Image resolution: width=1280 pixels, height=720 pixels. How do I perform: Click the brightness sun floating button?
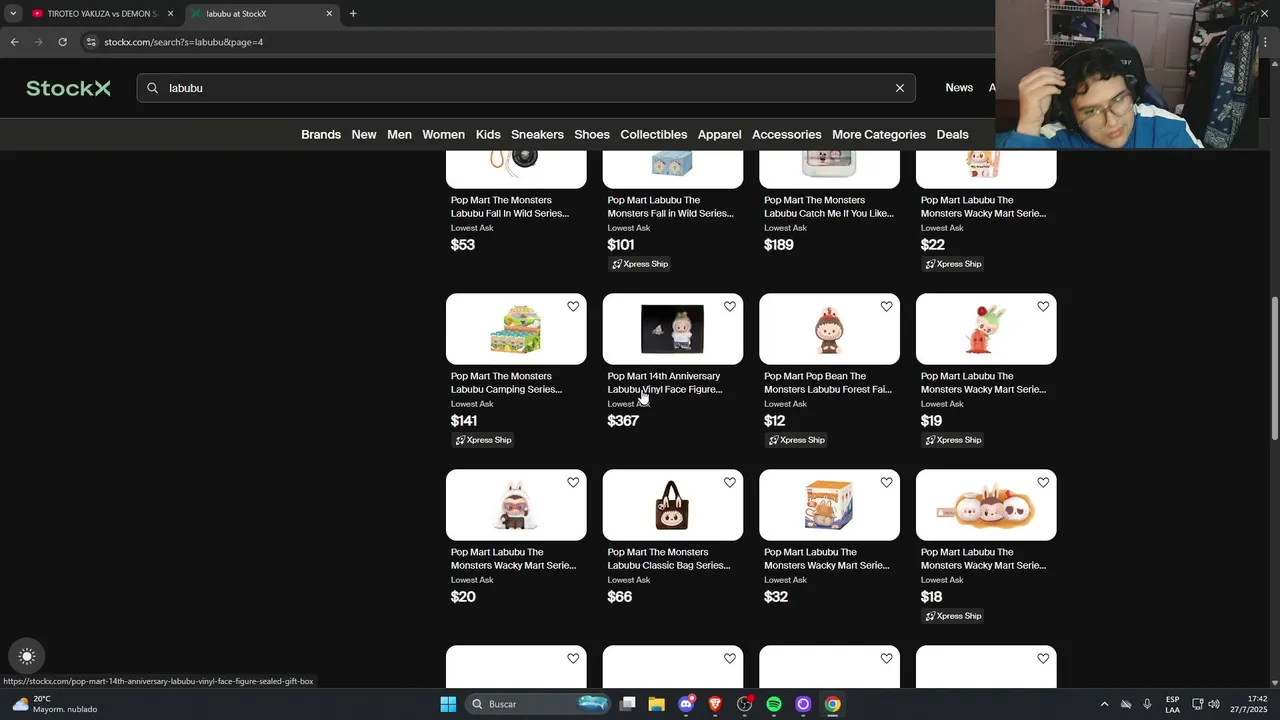pyautogui.click(x=27, y=657)
